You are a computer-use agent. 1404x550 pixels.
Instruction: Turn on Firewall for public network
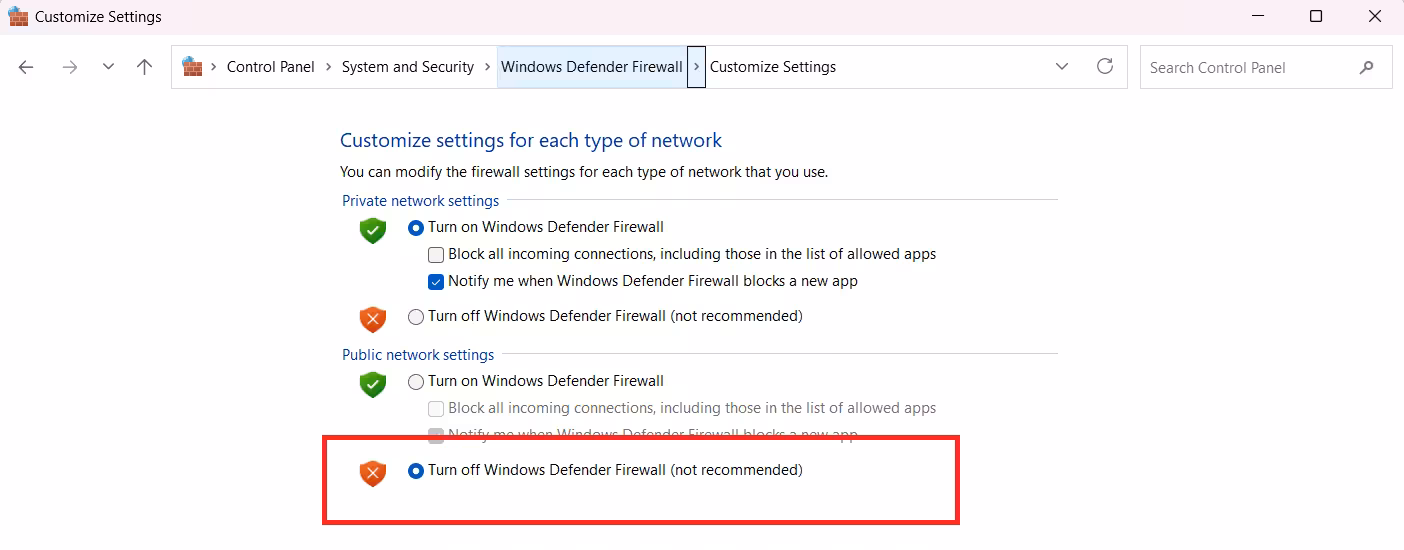[416, 381]
